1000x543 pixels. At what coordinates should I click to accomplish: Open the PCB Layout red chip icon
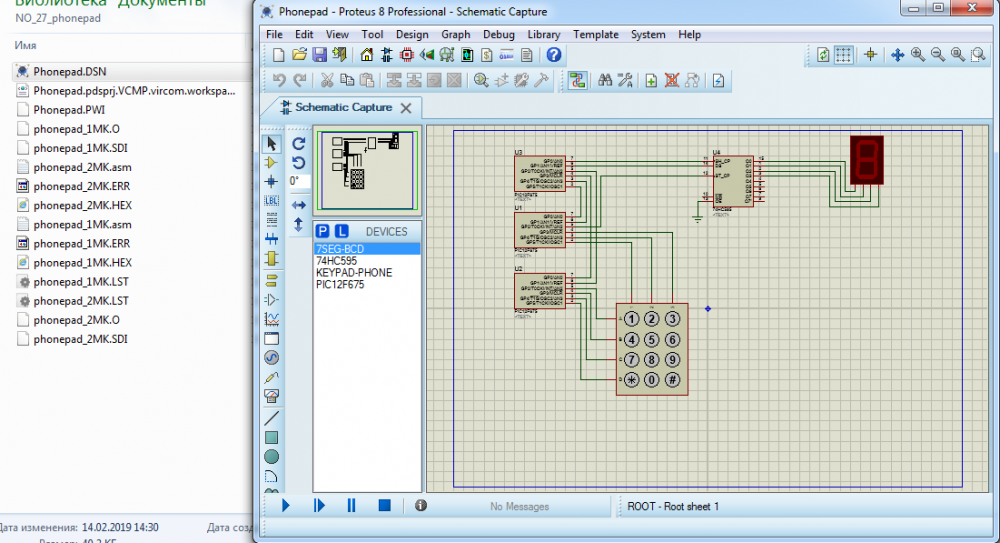pos(406,55)
